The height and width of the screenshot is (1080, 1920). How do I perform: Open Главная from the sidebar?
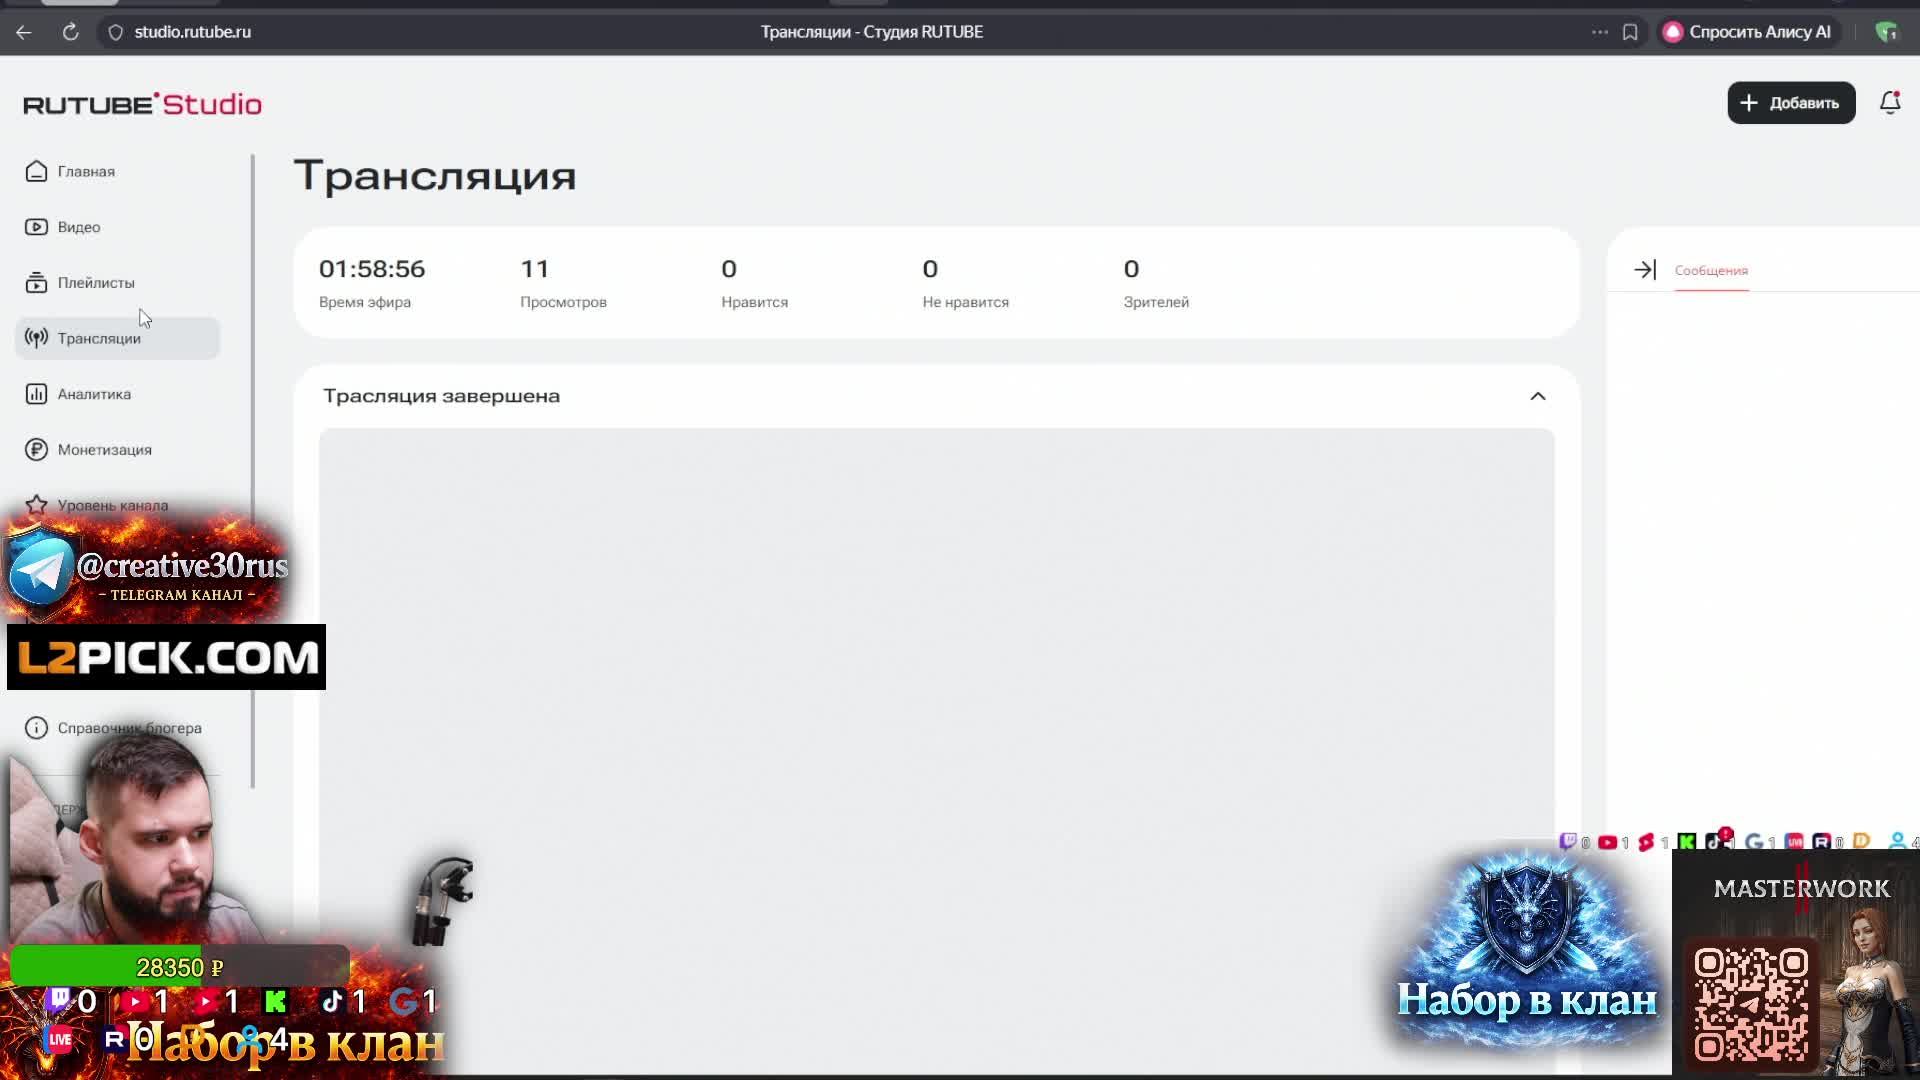coord(85,172)
